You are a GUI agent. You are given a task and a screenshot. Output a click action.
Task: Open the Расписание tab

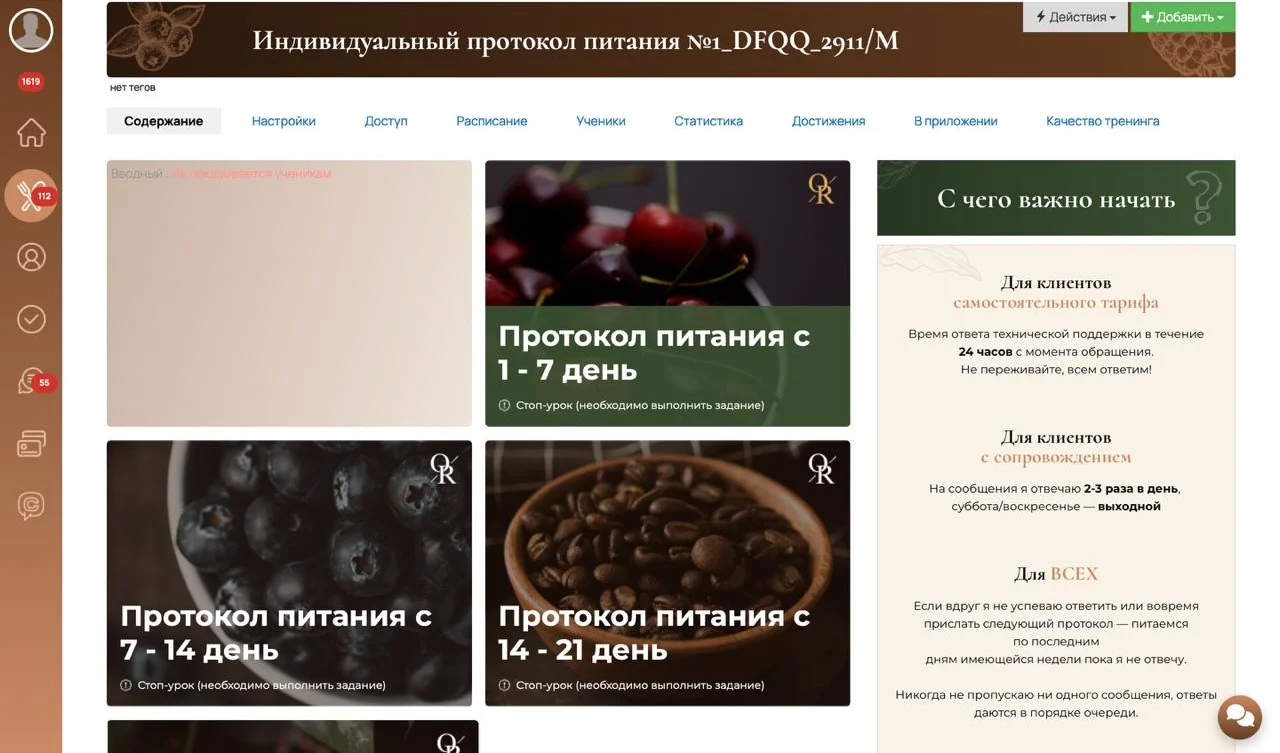pyautogui.click(x=491, y=120)
